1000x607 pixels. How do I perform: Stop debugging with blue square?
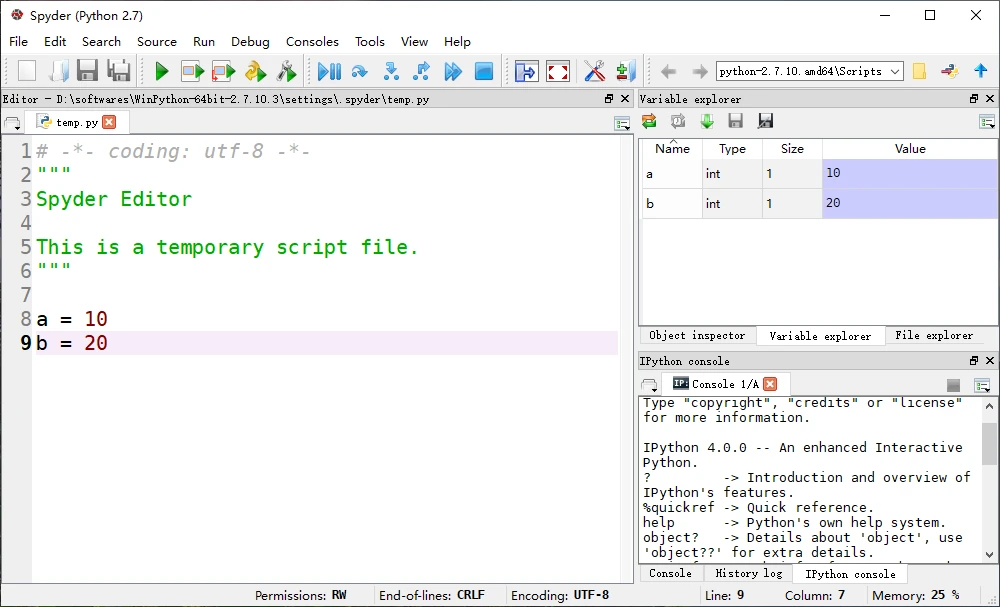tap(484, 71)
